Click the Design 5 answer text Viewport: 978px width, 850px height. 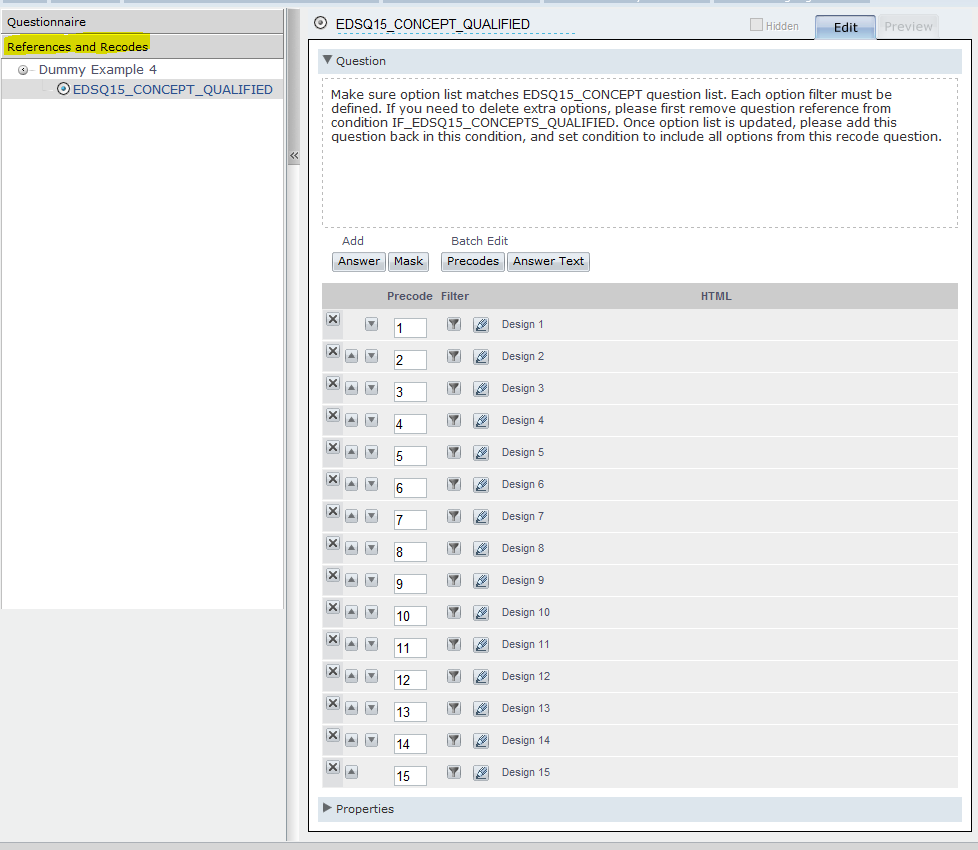(x=523, y=452)
